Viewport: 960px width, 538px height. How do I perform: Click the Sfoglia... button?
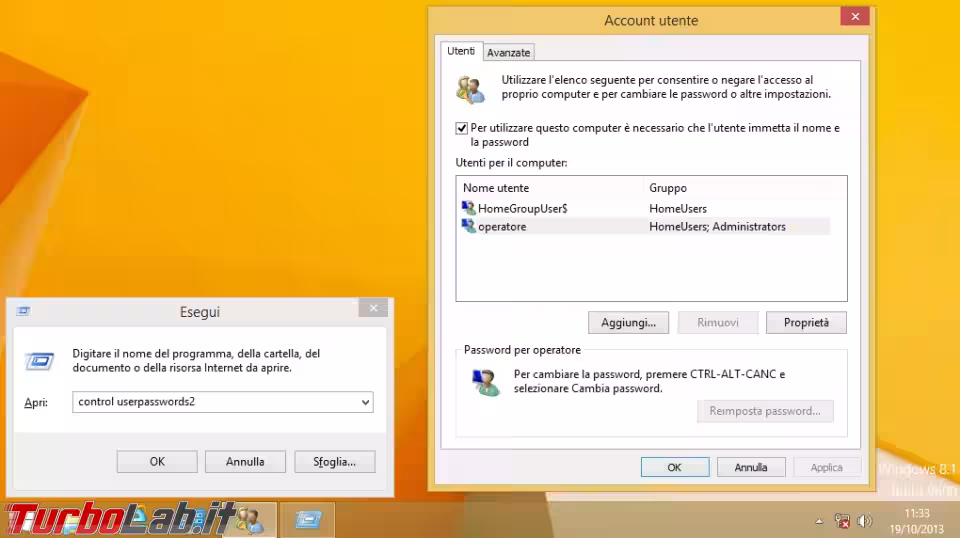[x=334, y=461]
